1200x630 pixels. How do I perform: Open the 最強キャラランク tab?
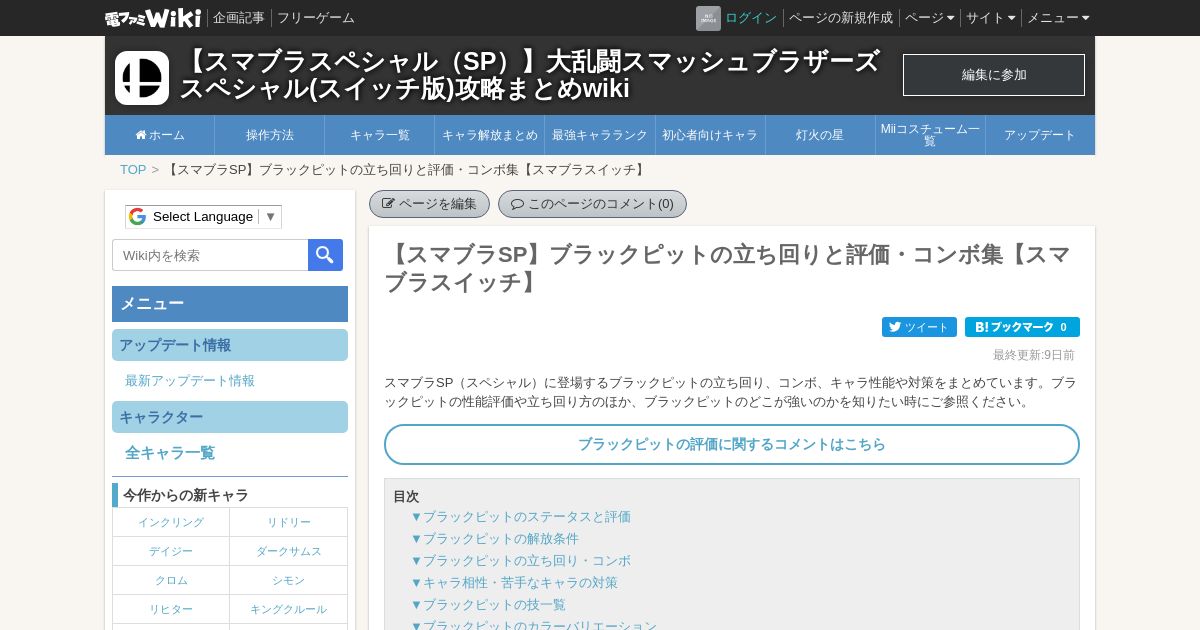pos(600,135)
